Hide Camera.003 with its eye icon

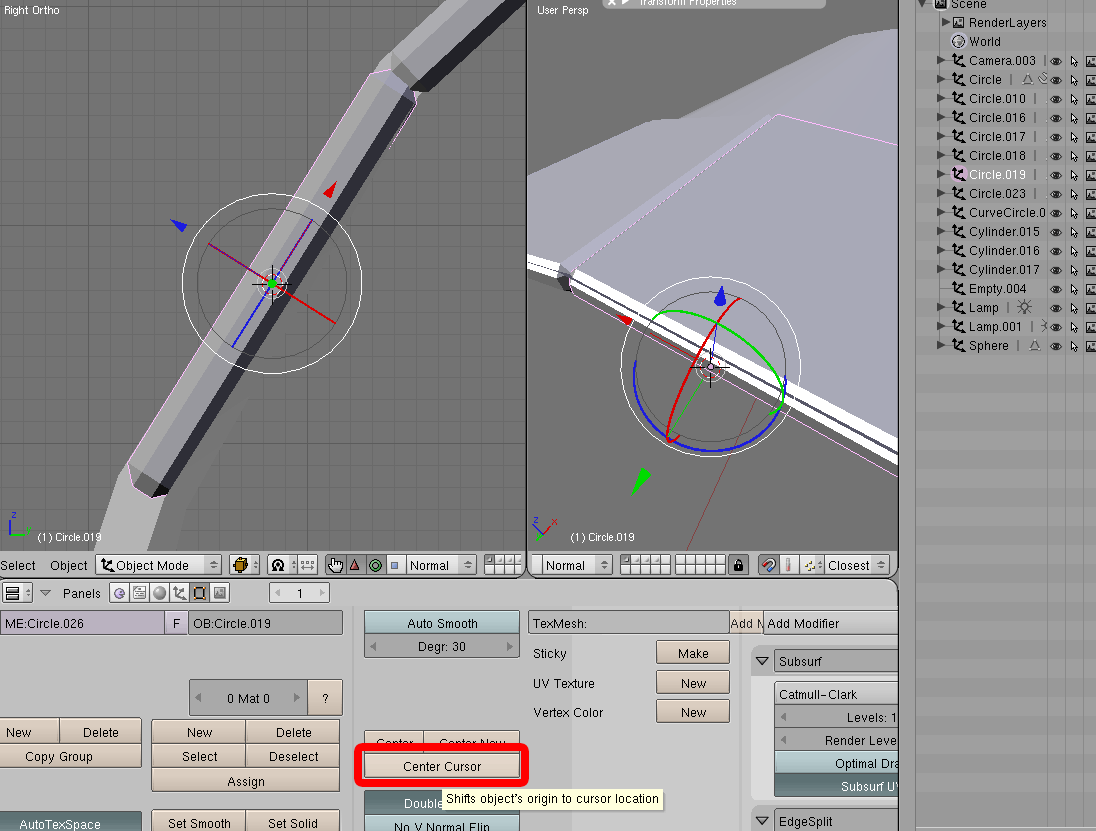tap(1056, 62)
